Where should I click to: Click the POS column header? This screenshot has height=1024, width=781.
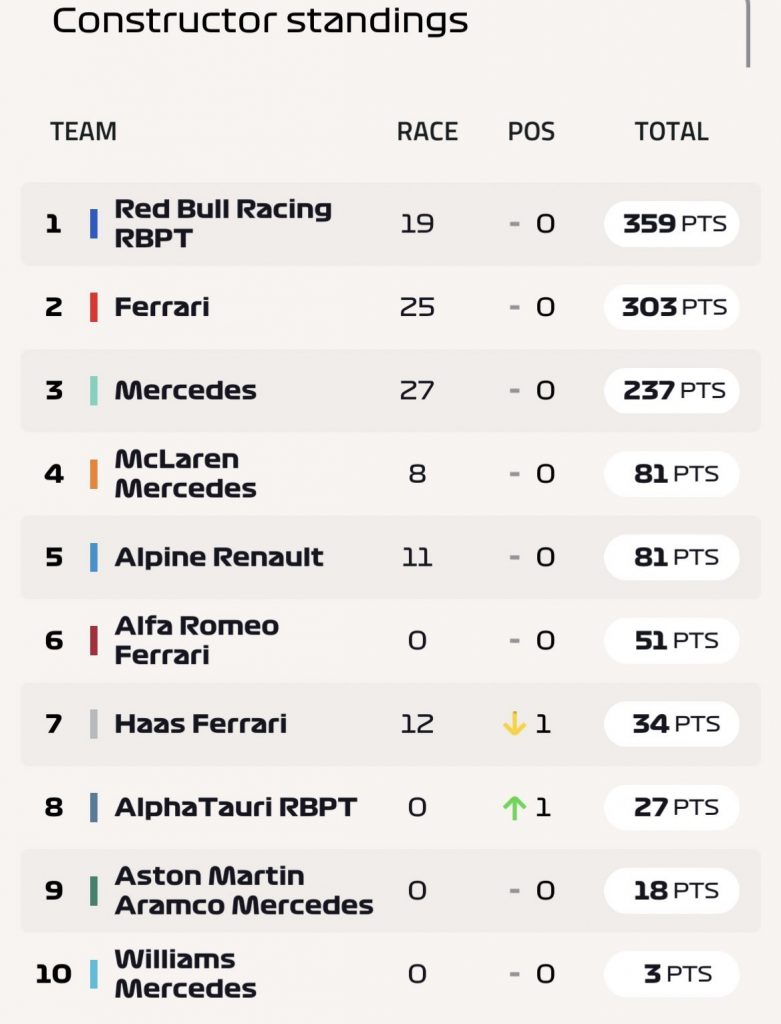(x=532, y=132)
